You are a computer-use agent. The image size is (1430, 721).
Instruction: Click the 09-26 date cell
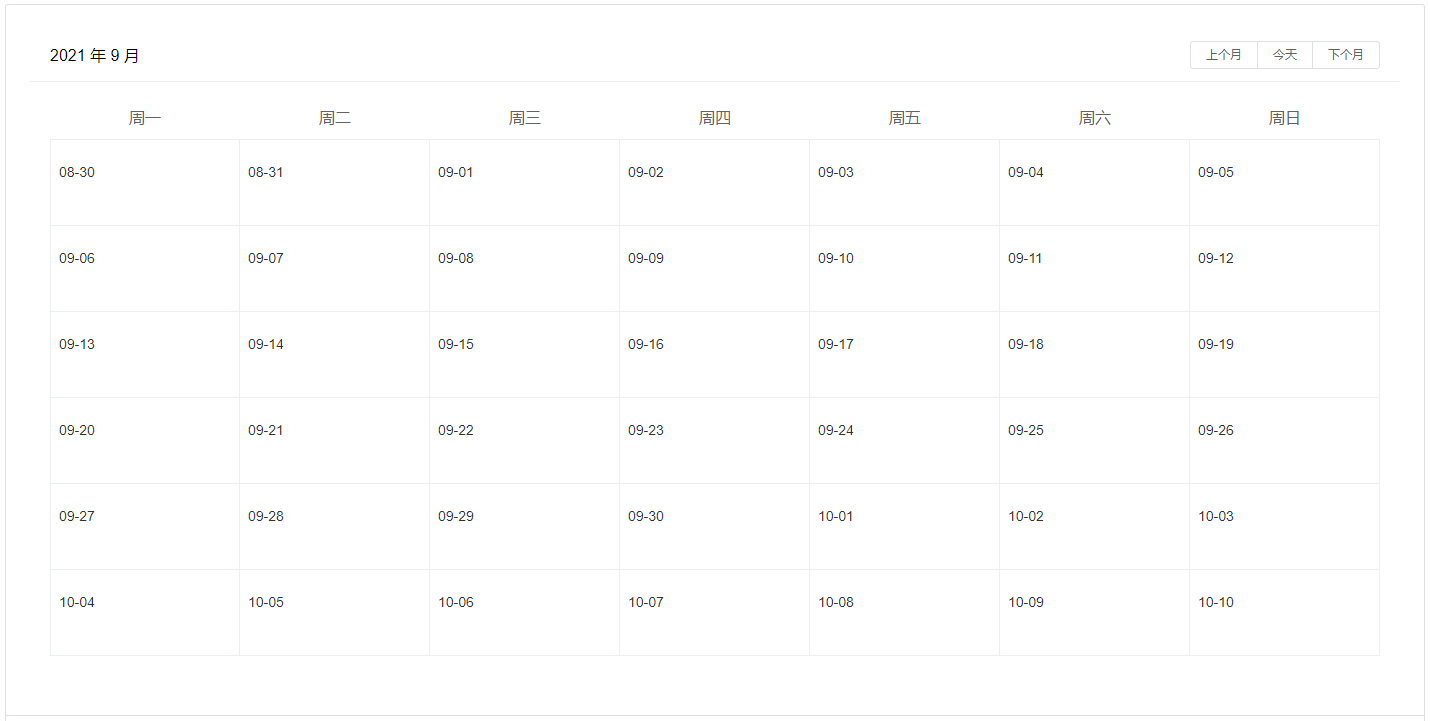(x=1284, y=441)
